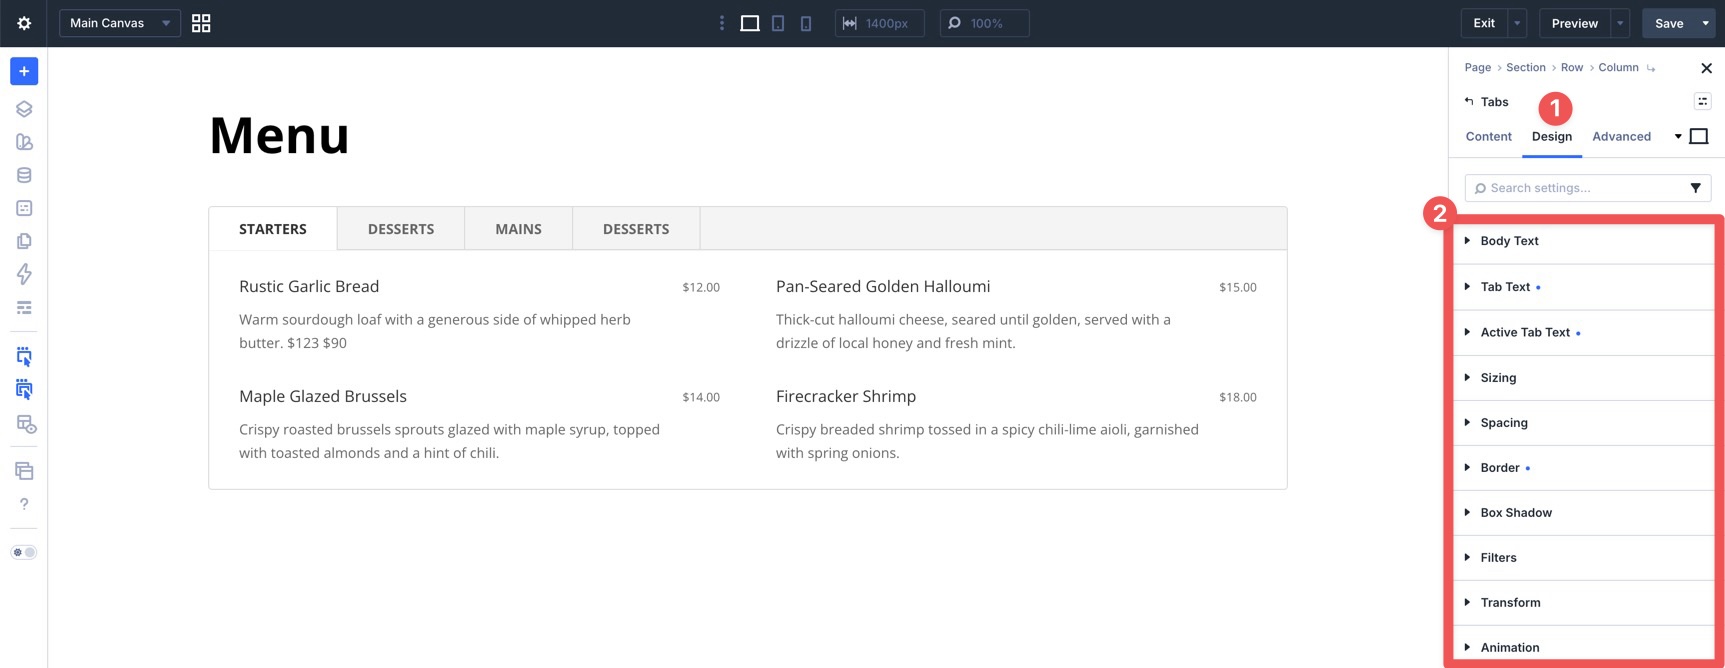Expand the Animation section
The height and width of the screenshot is (668, 1725).
point(1584,647)
